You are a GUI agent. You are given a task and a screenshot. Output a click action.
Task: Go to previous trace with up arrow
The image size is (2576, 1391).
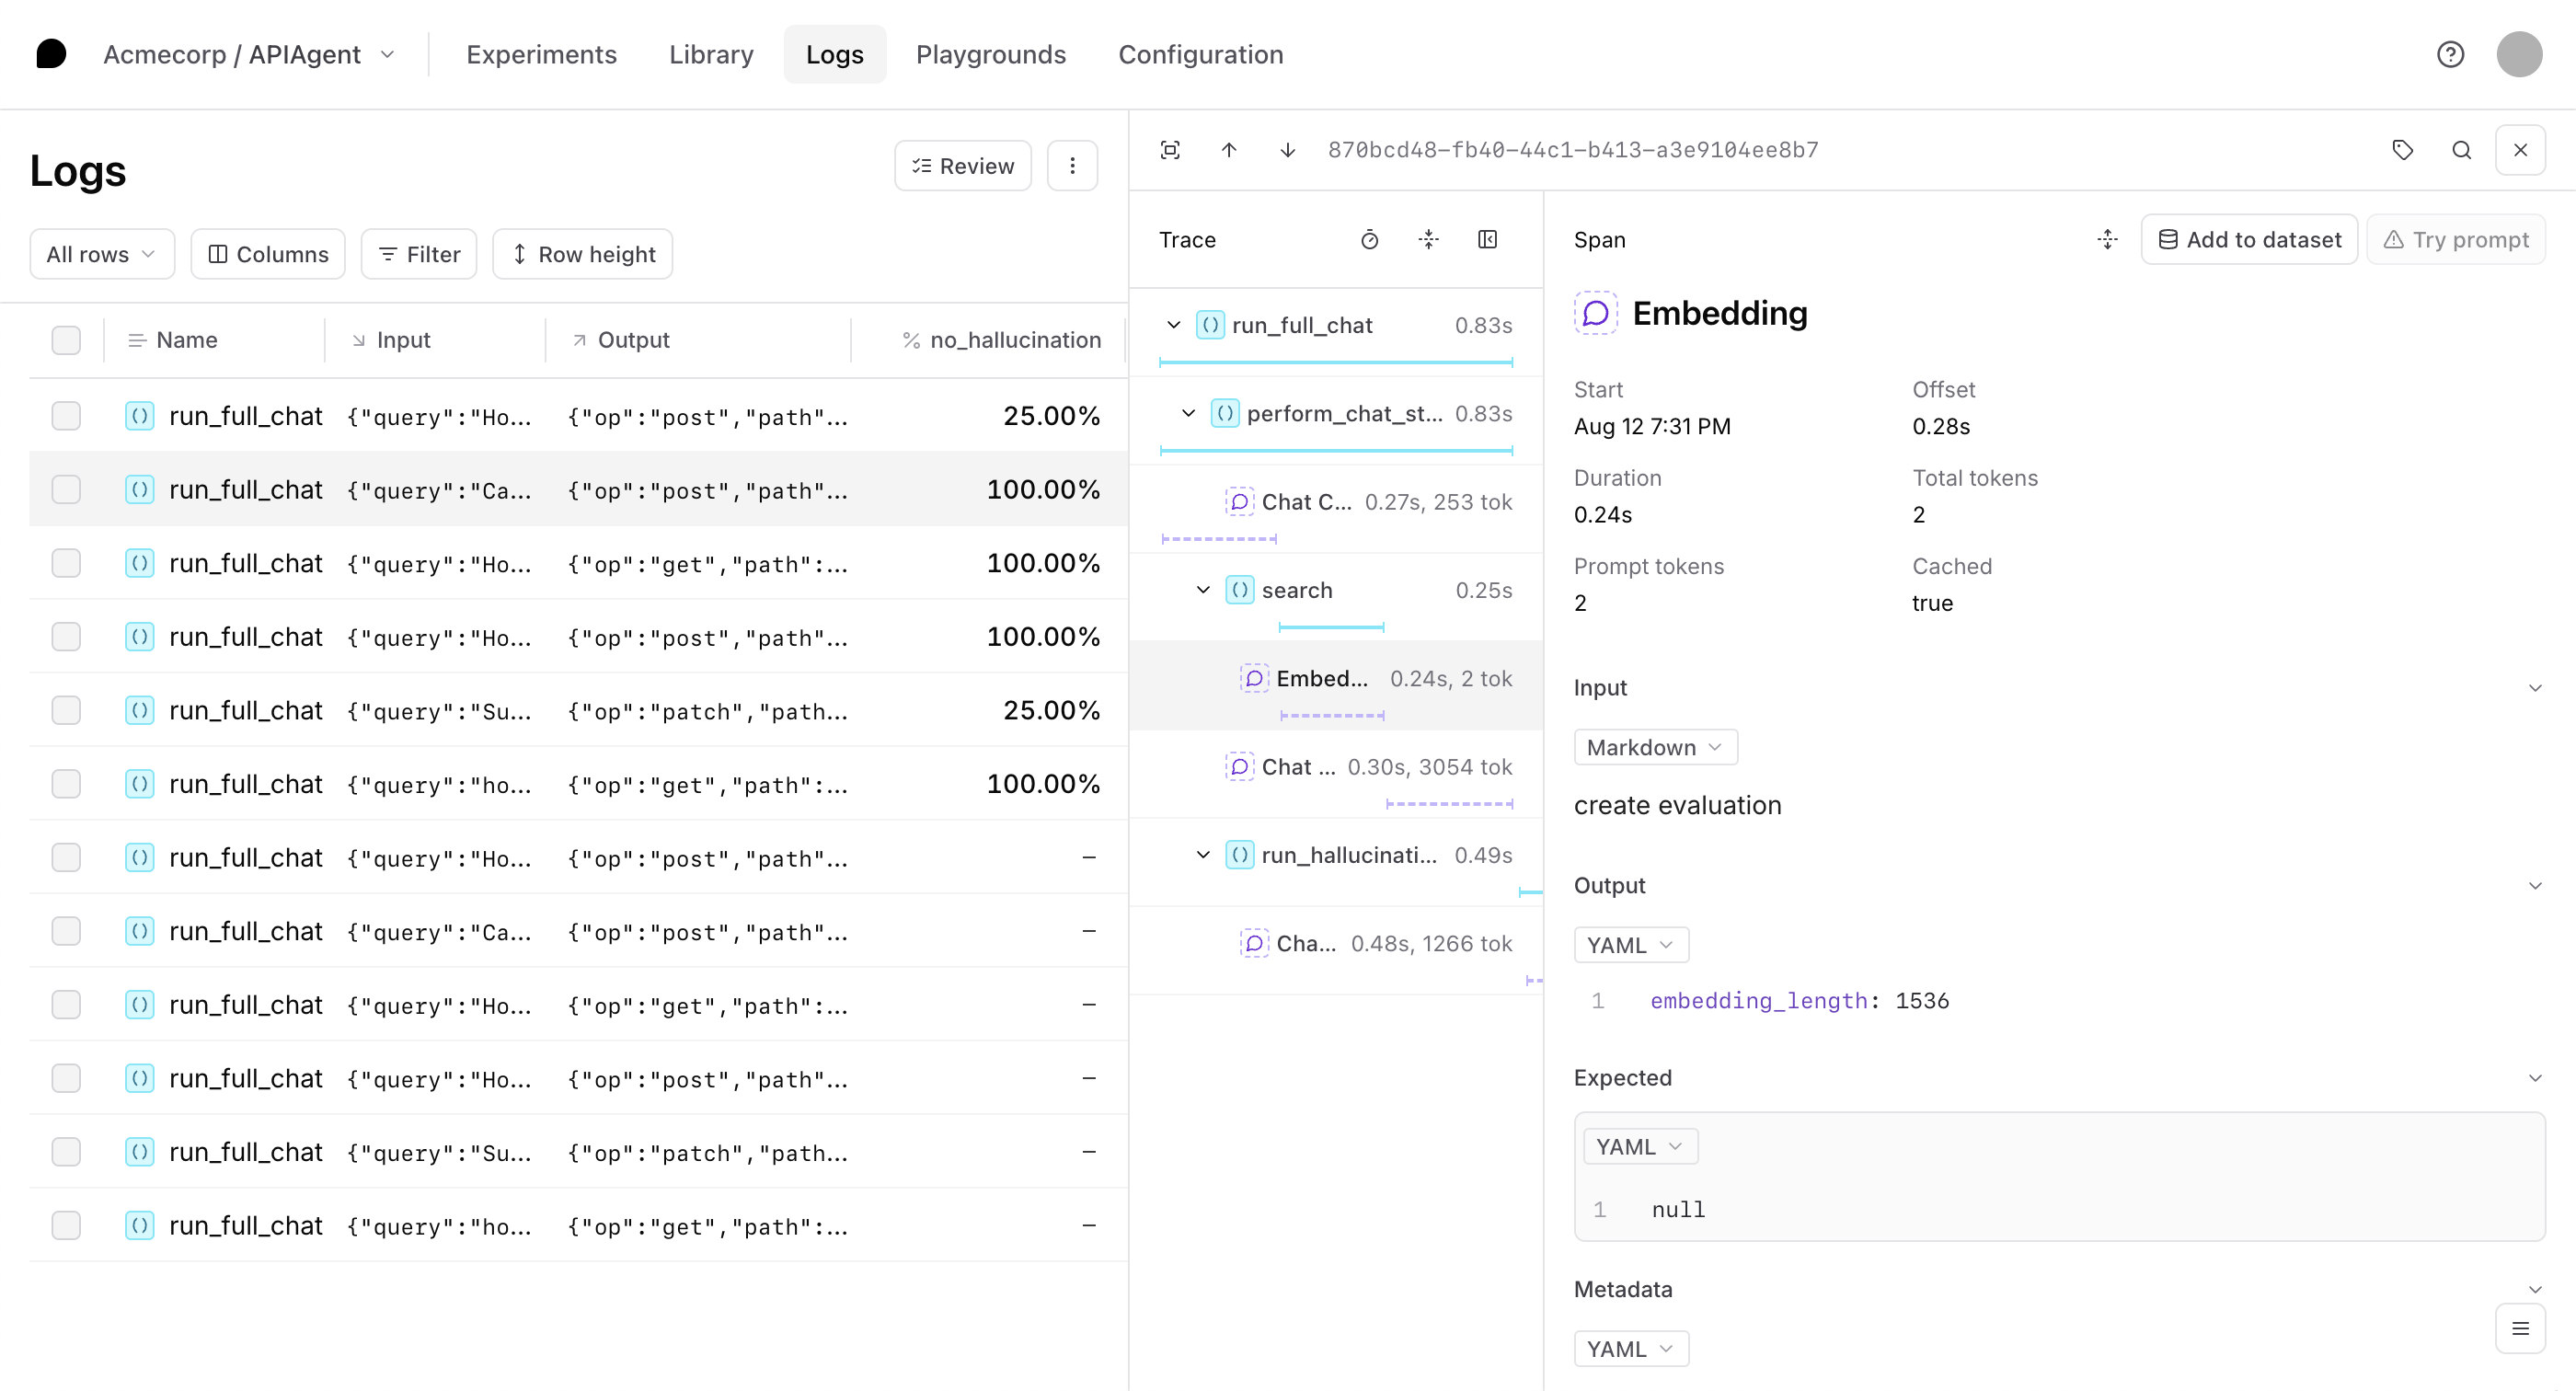(x=1229, y=150)
